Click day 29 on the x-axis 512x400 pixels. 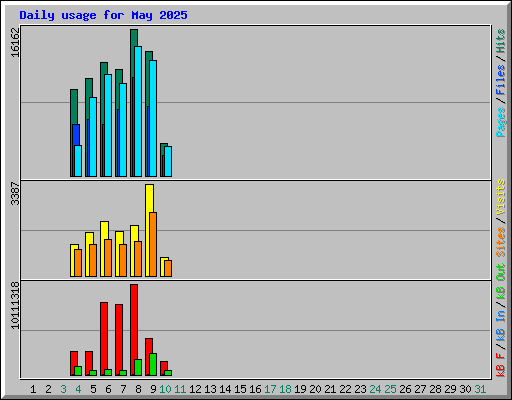point(450,389)
